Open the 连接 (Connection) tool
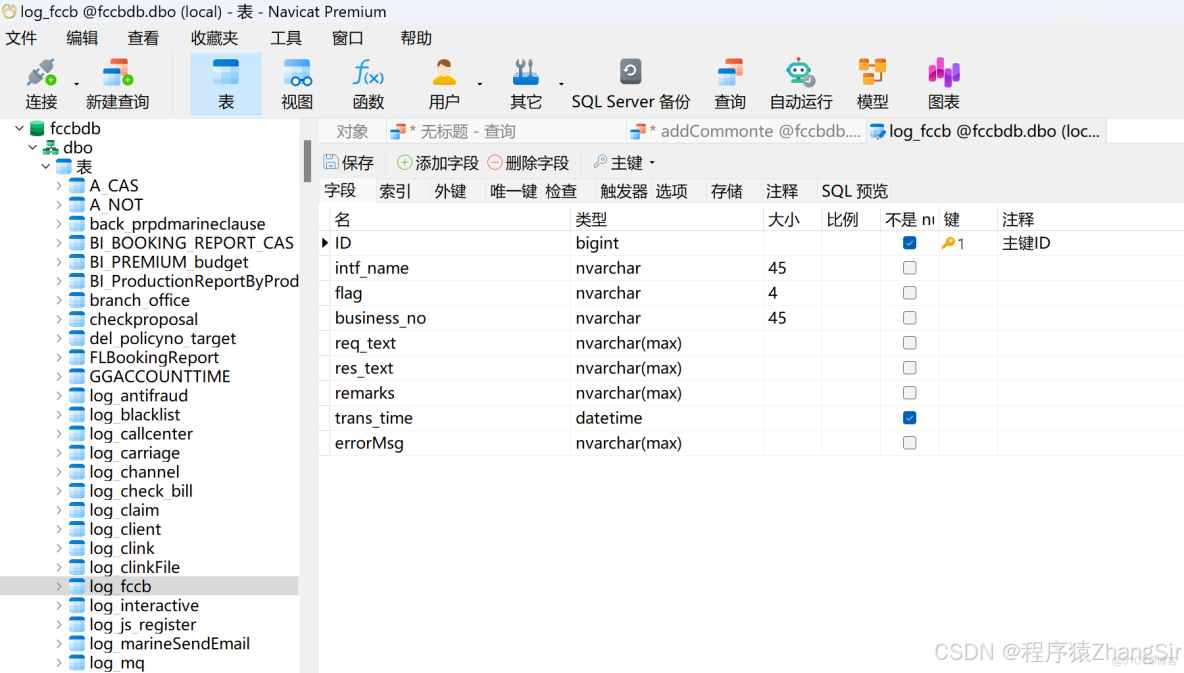 (40, 82)
